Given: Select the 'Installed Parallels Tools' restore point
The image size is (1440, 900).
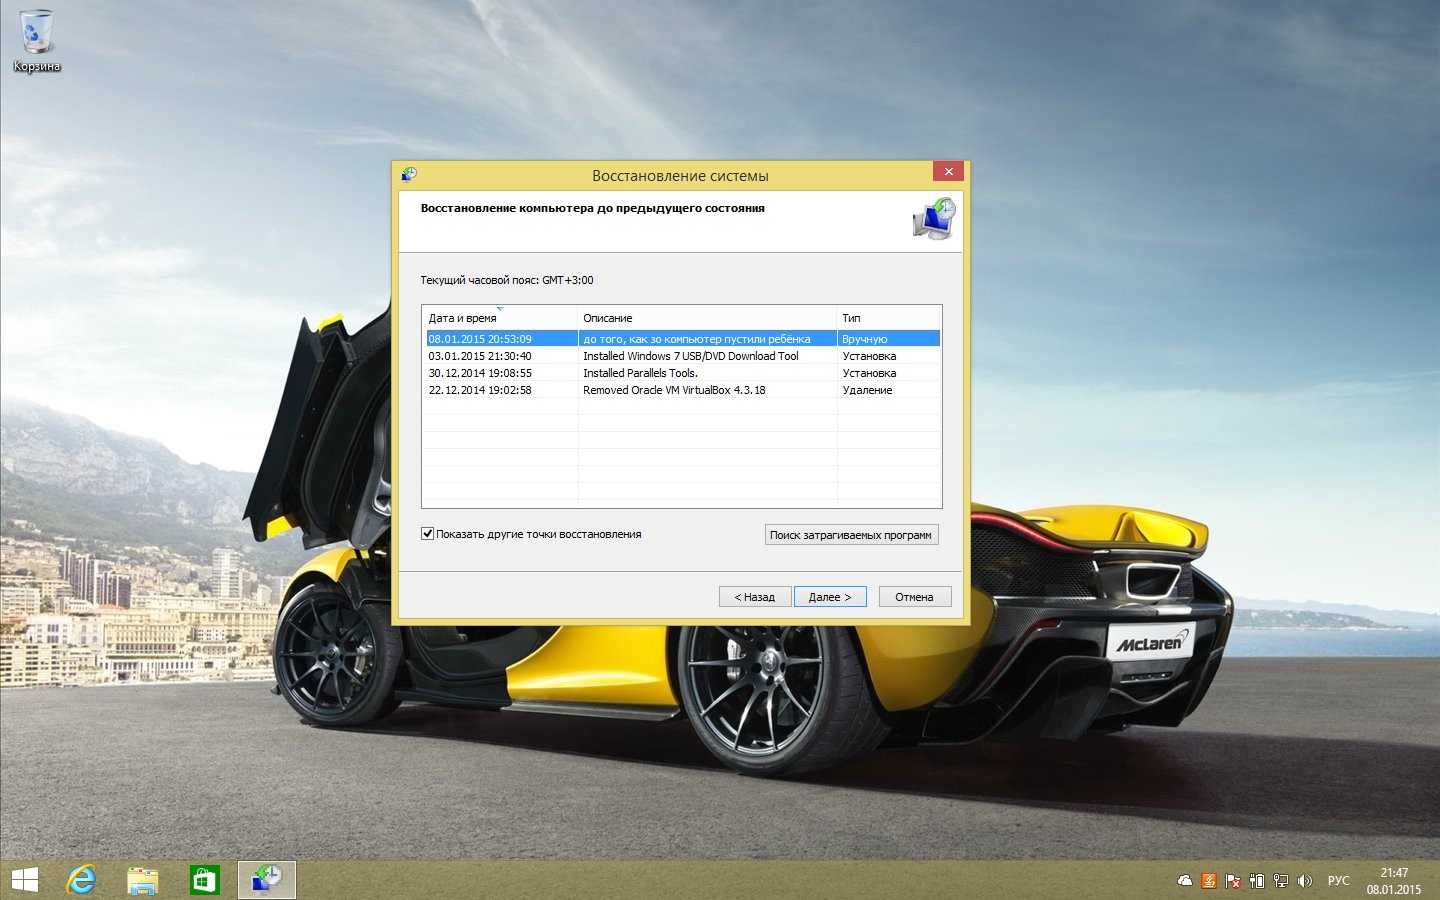Looking at the screenshot, I should click(x=640, y=373).
